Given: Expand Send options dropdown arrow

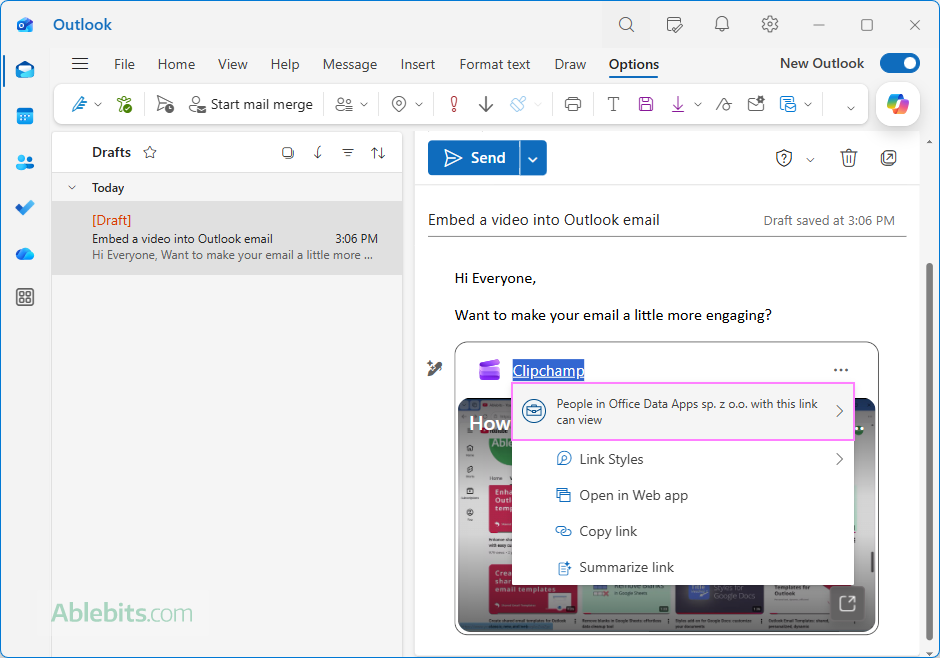Looking at the screenshot, I should click(x=533, y=158).
